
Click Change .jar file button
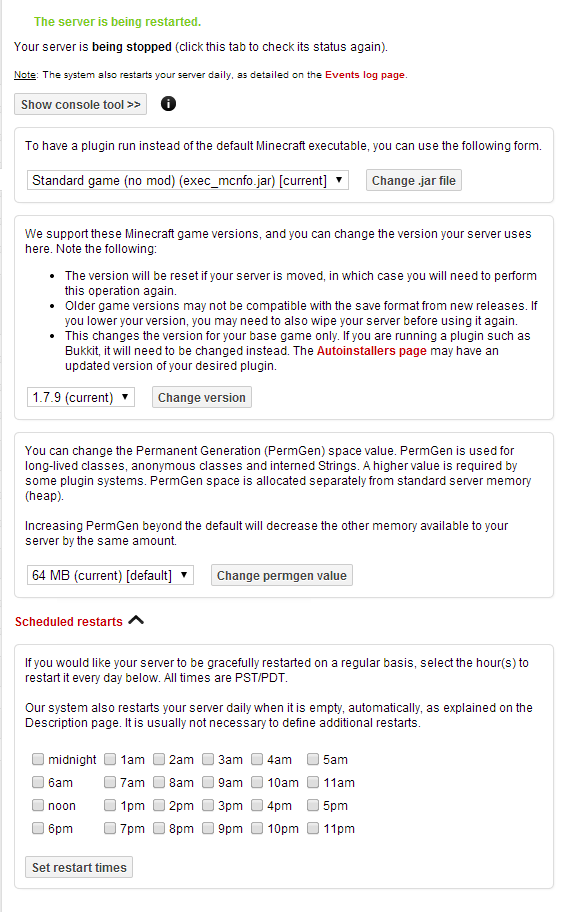[414, 180]
